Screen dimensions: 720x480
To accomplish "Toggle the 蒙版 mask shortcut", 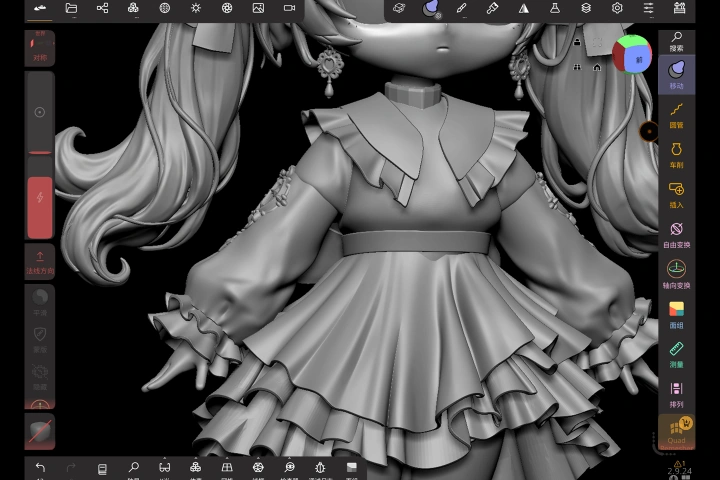I will (x=40, y=340).
